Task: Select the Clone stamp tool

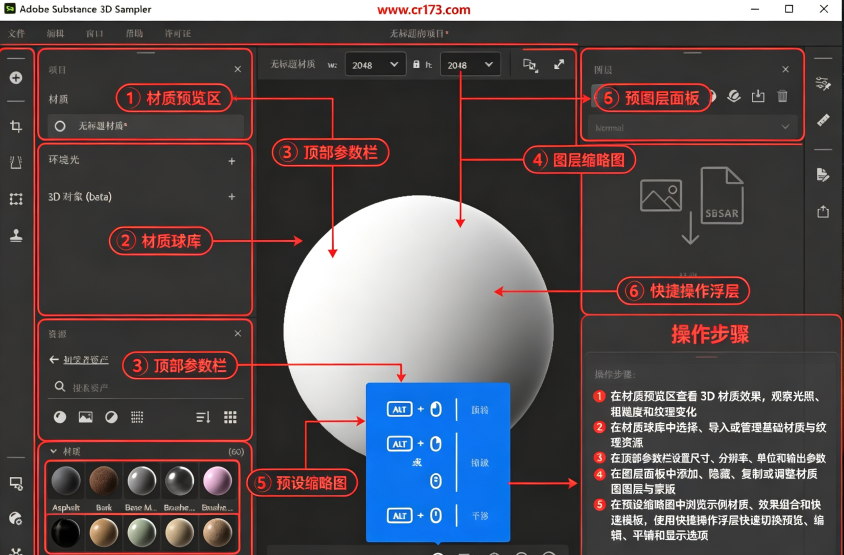Action: coord(16,235)
